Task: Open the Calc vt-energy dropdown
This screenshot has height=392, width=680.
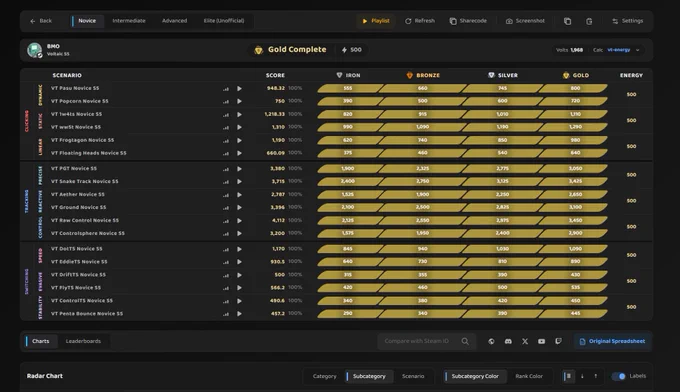Action: point(623,50)
